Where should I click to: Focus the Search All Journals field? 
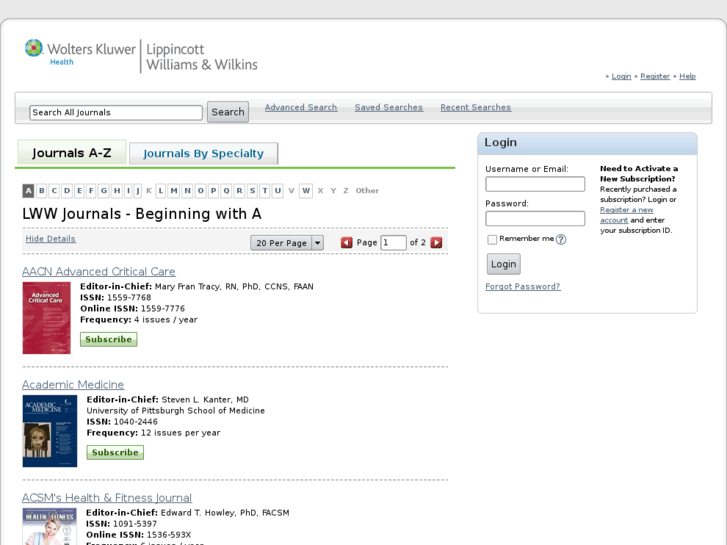pos(116,112)
